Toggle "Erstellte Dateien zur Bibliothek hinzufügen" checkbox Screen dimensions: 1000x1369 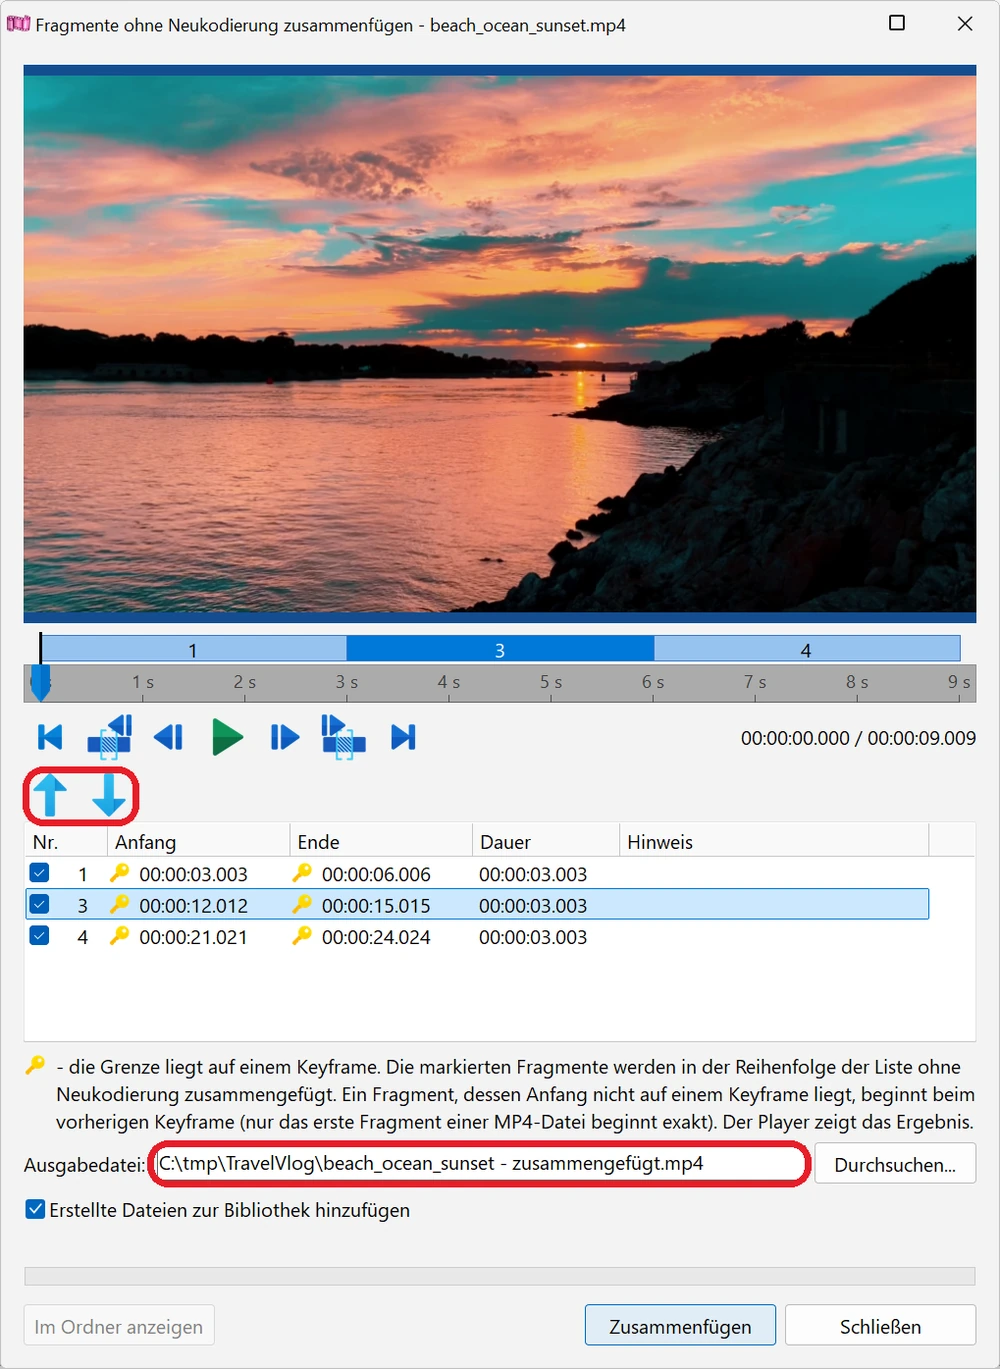click(x=36, y=1209)
